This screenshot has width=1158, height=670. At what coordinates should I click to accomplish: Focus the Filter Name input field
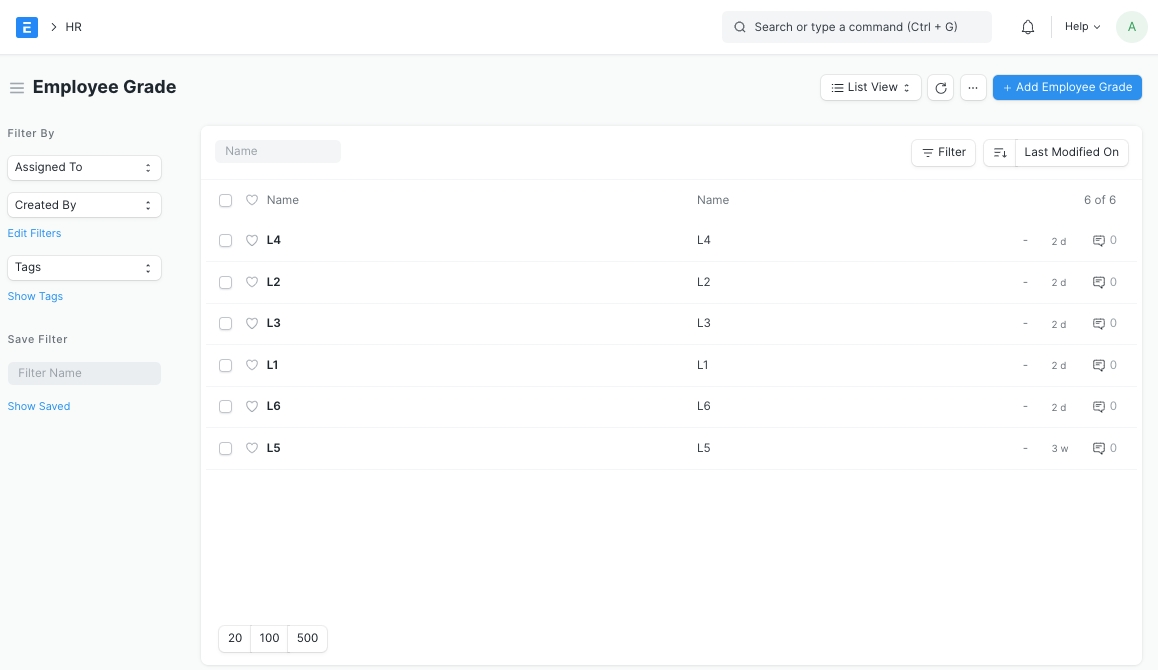pos(84,373)
